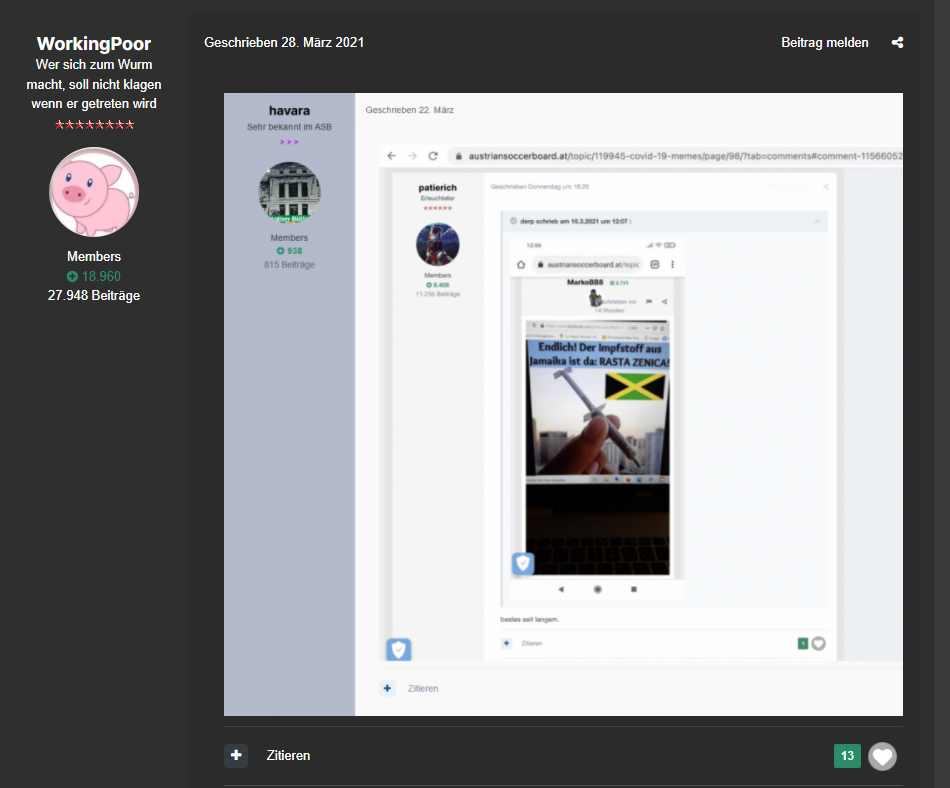Like the post with the heart icon
This screenshot has width=950, height=788.
click(882, 756)
